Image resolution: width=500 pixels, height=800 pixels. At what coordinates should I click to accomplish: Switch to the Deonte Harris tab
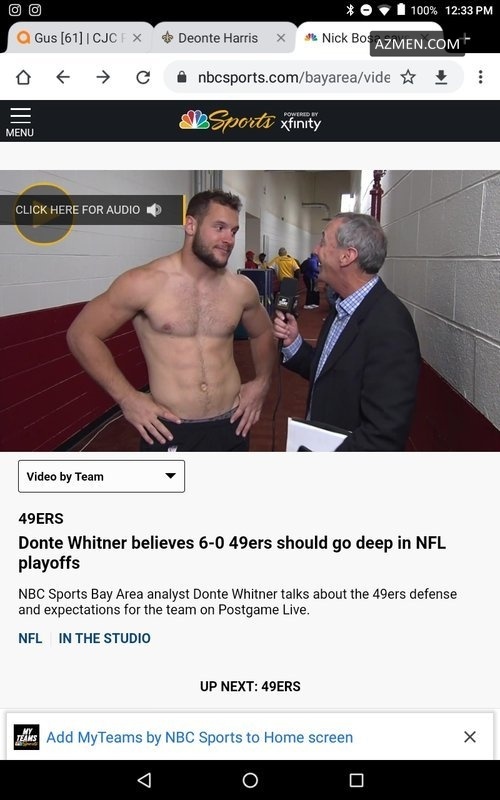tap(217, 38)
